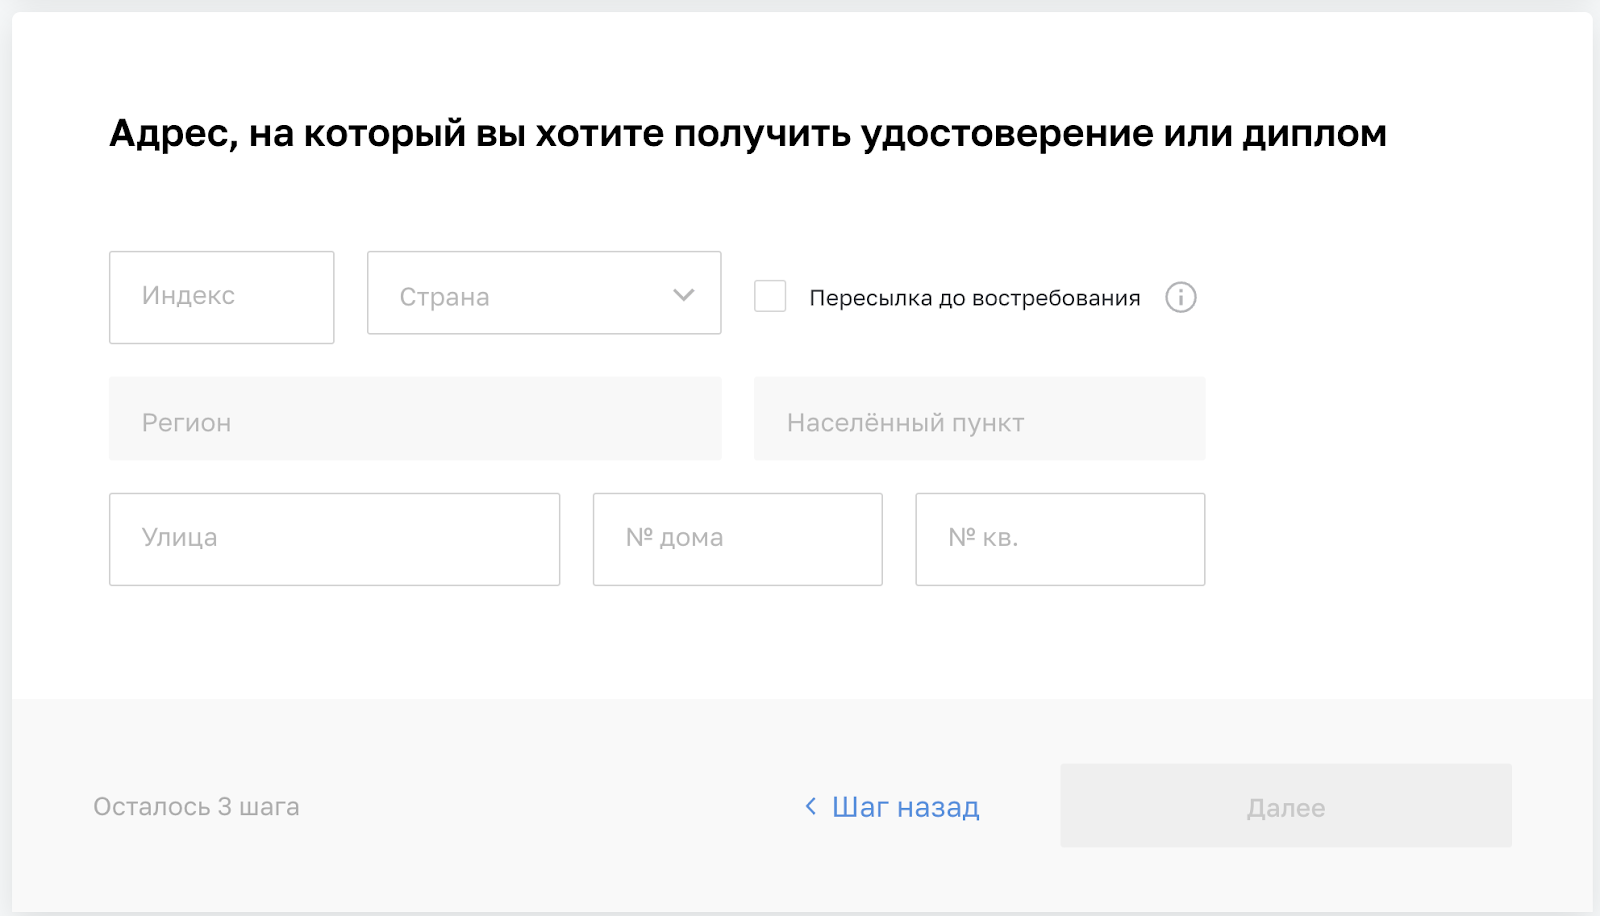Click the Регион field
Image resolution: width=1600 pixels, height=916 pixels.
point(415,419)
